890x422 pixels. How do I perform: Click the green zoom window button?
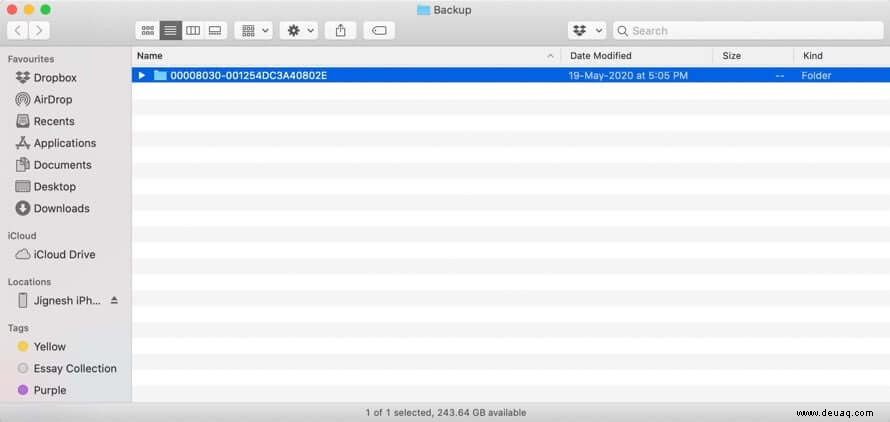45,10
